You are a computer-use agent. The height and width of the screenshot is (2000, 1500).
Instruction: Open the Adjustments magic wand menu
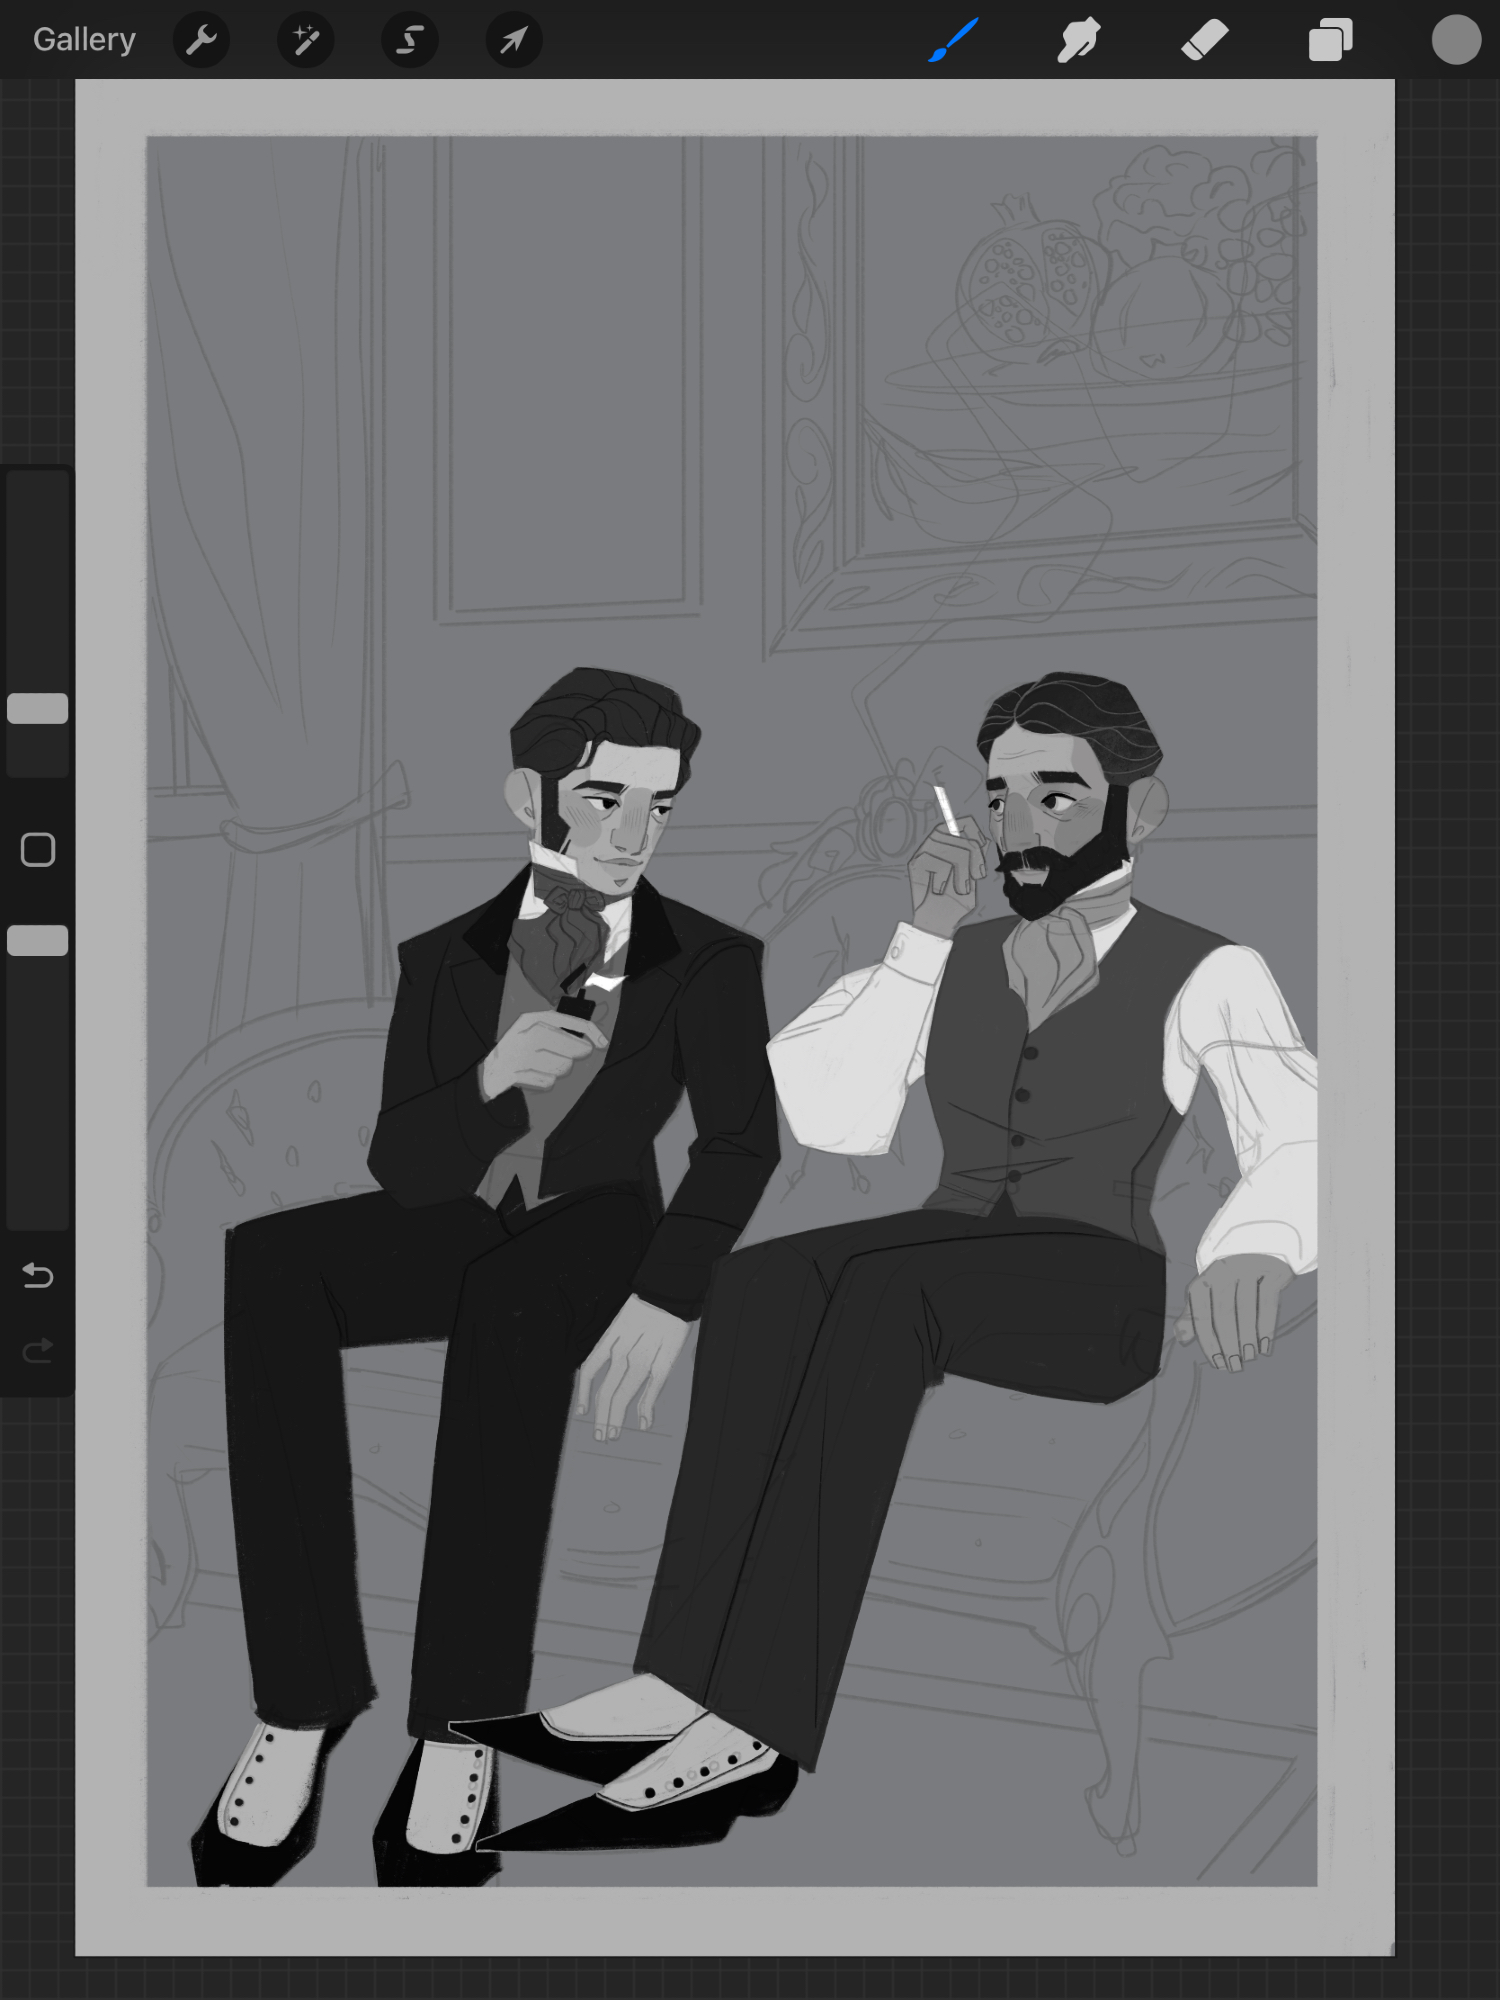(x=305, y=40)
